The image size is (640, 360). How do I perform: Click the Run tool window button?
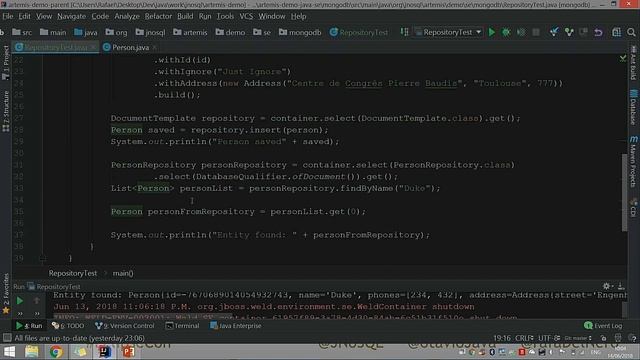tap(29, 326)
